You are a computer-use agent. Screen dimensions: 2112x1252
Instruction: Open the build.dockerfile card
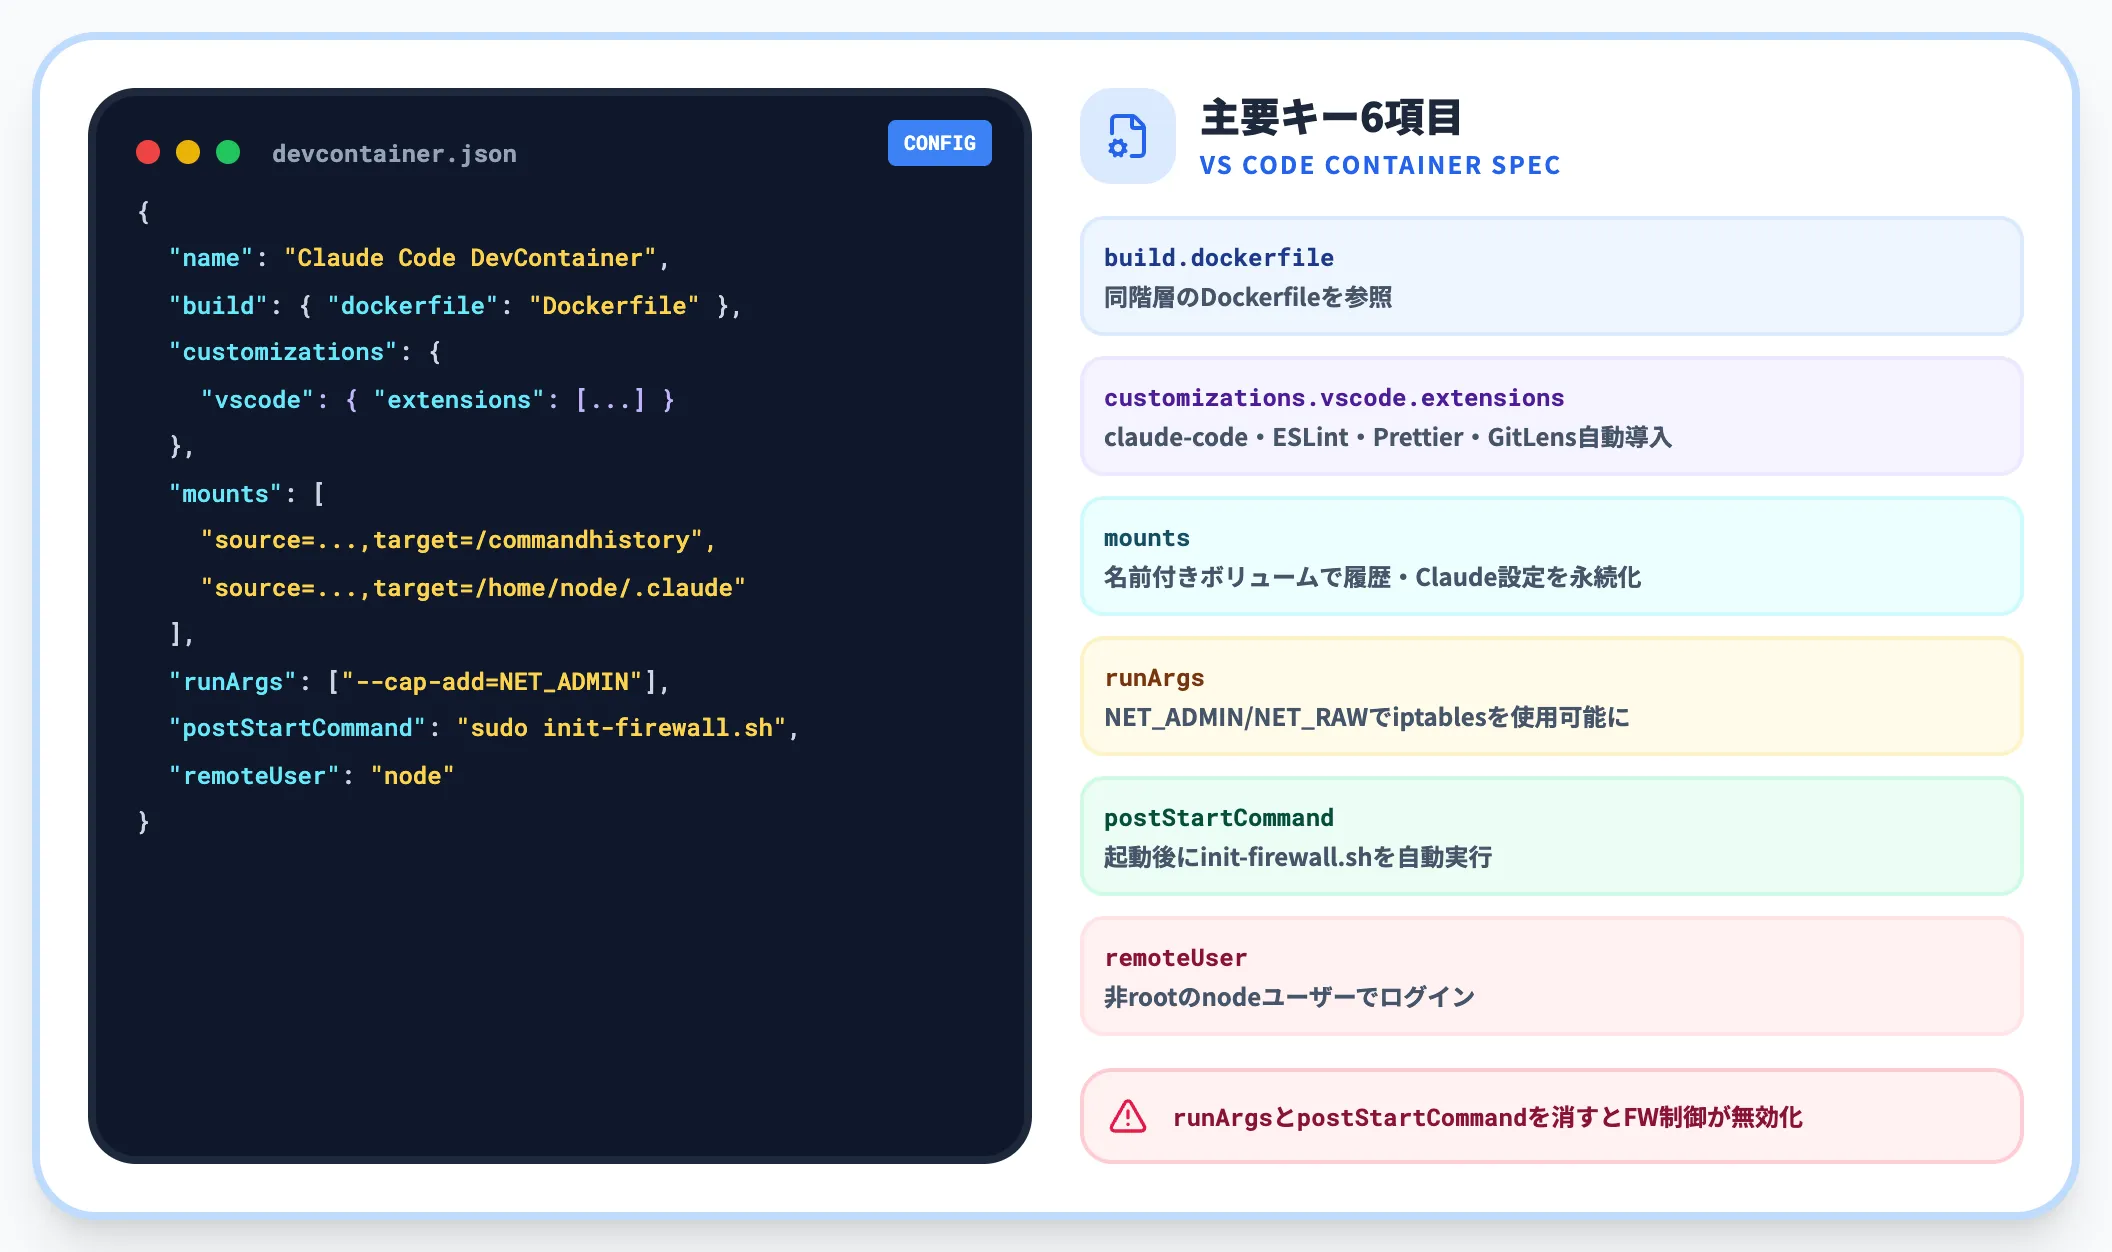coord(1551,276)
